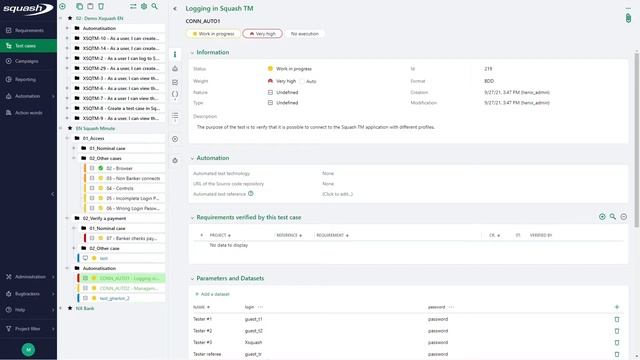Image resolution: width=640 pixels, height=360 pixels.
Task: Select the 'test_gherkin_2' test case
Action: click(x=115, y=298)
